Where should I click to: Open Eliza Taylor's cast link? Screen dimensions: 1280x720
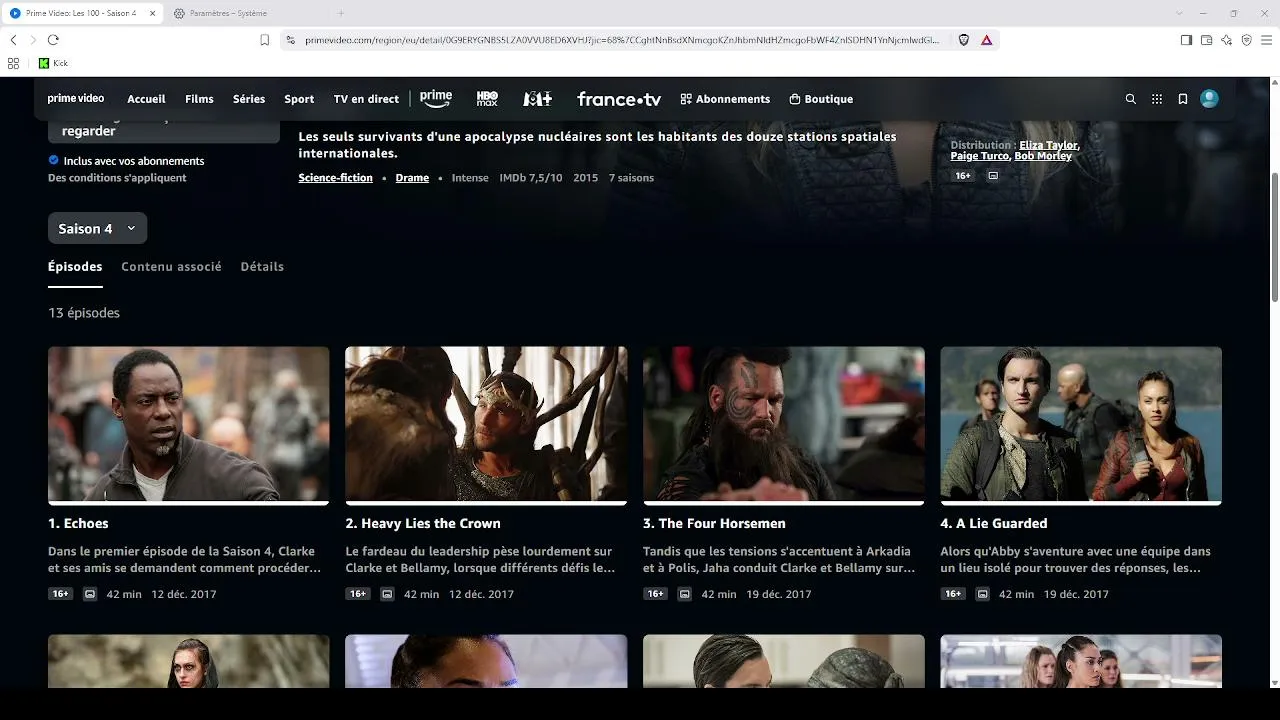tap(1048, 145)
